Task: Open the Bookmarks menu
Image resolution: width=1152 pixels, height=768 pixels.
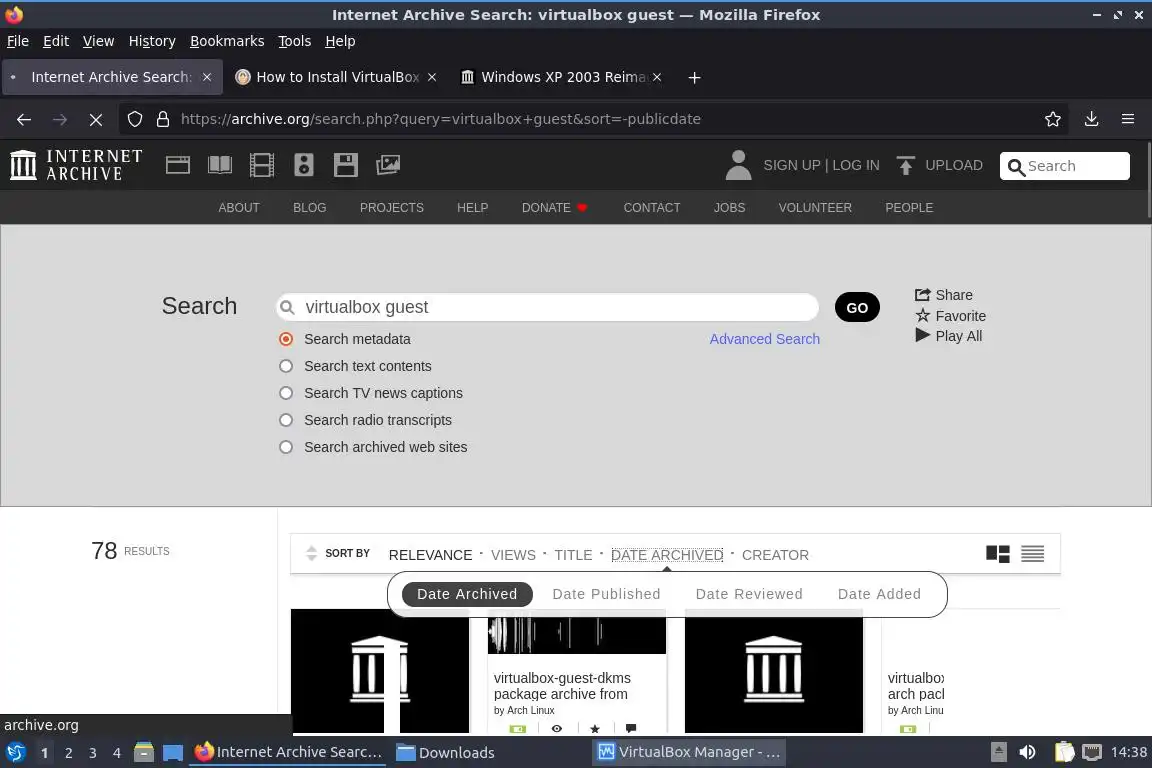Action: coord(227,41)
